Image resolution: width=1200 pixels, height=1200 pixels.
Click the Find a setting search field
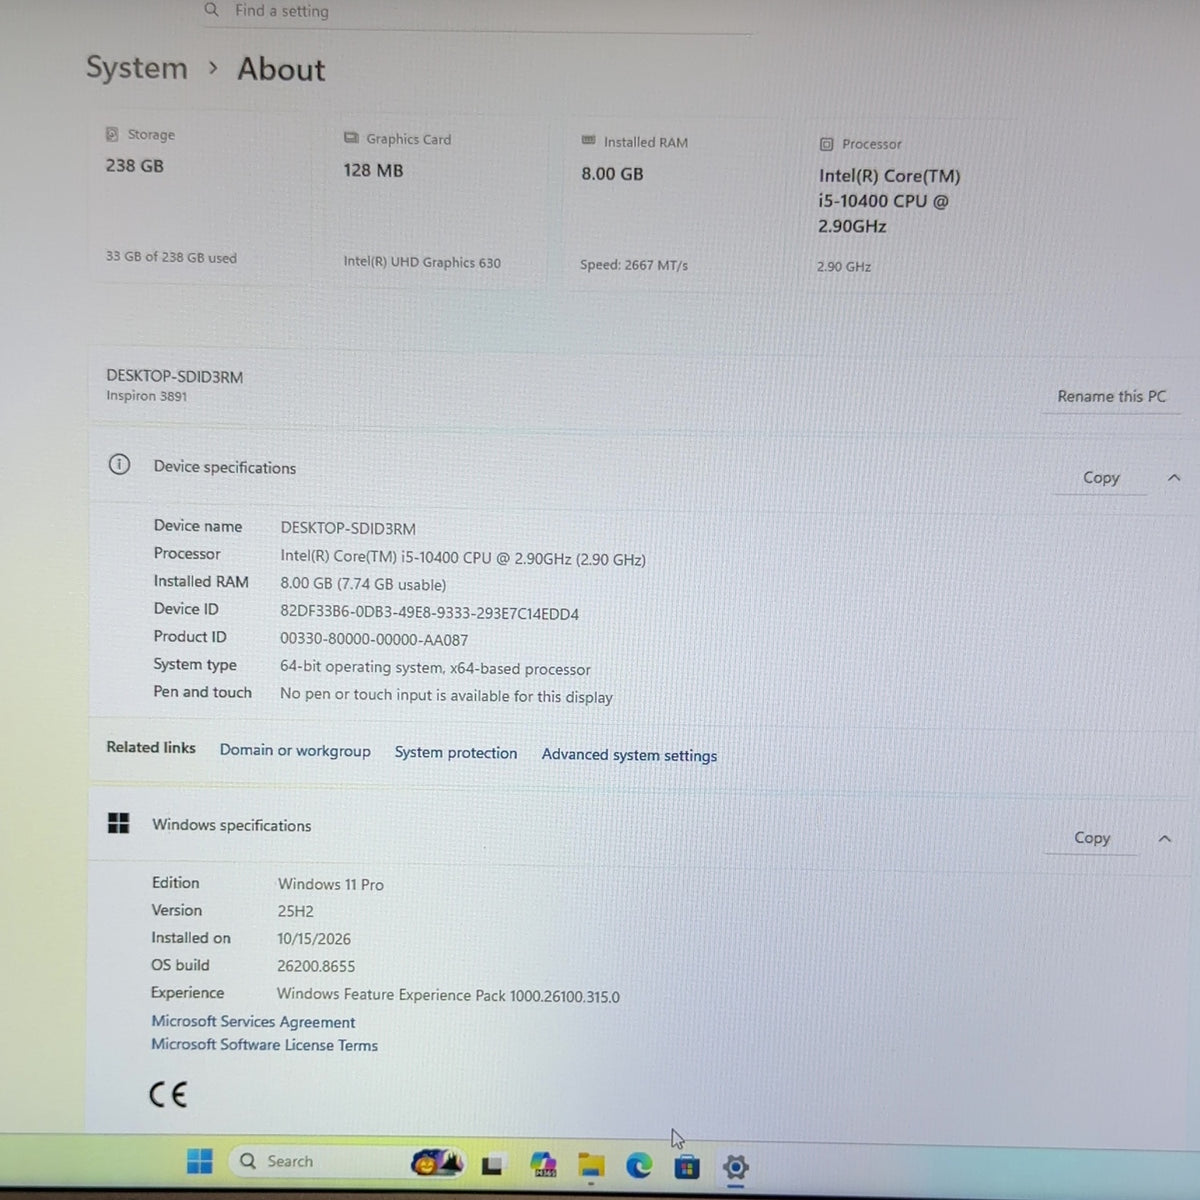click(x=477, y=12)
